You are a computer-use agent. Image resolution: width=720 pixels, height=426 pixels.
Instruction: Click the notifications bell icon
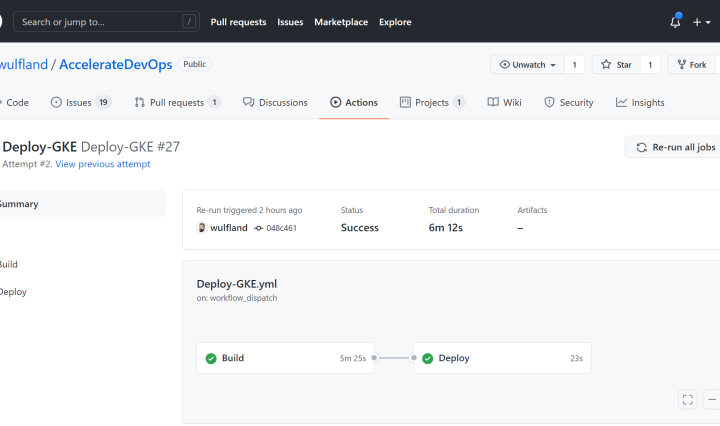tap(675, 22)
